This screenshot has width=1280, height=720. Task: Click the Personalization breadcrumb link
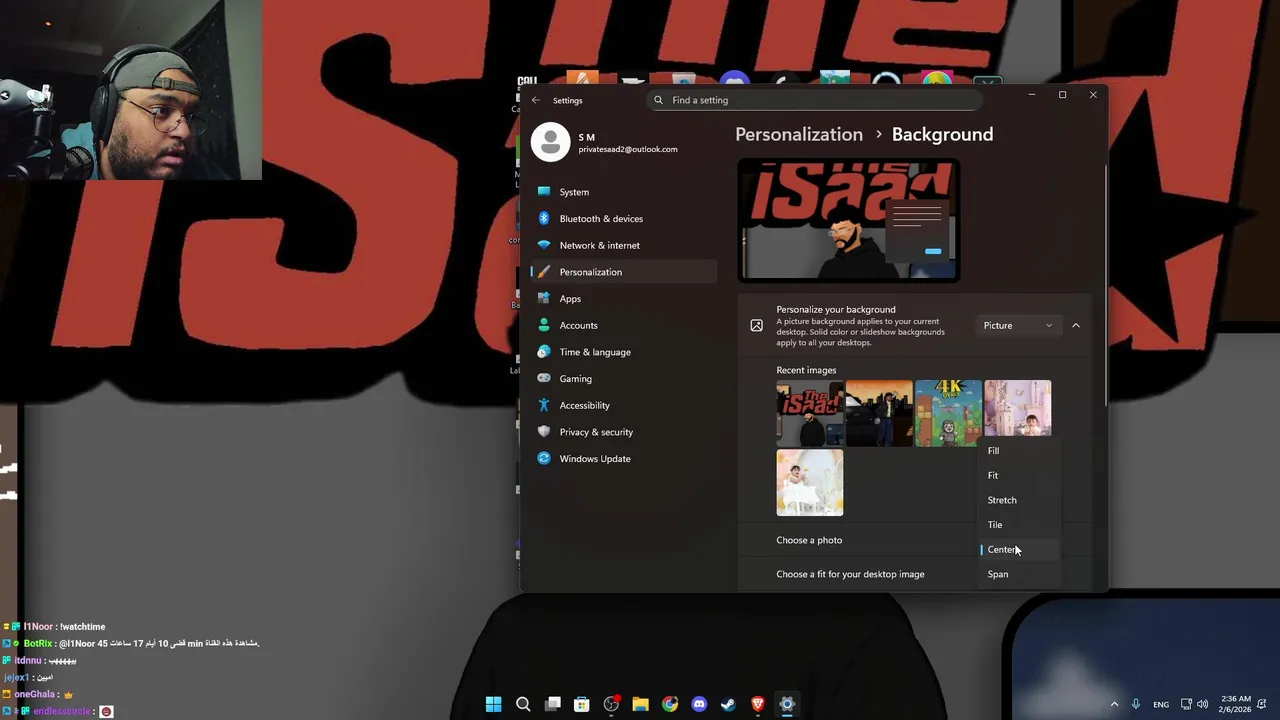[x=799, y=134]
